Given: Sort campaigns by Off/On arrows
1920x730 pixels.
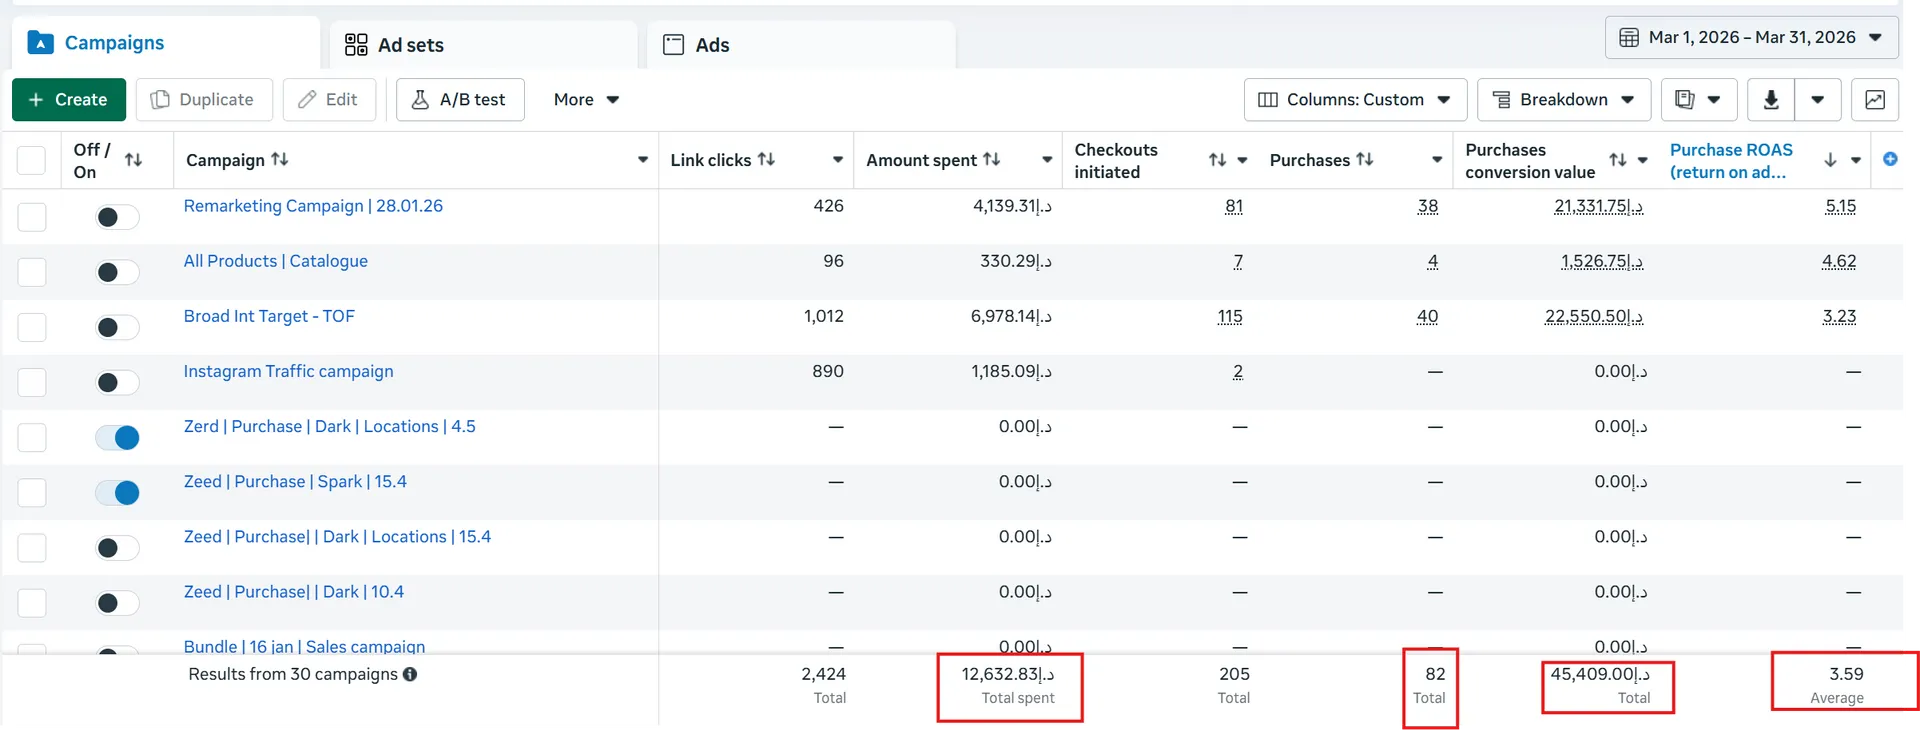Looking at the screenshot, I should pos(133,160).
